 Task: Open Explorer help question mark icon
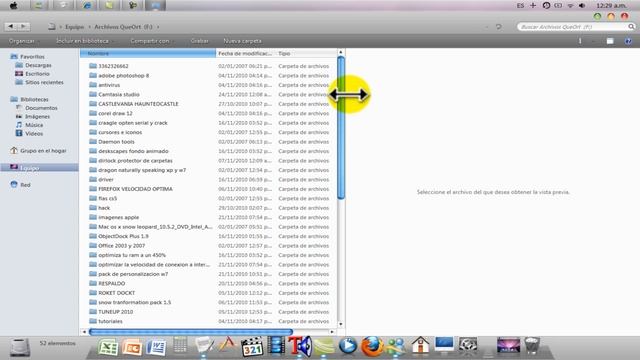coord(628,41)
